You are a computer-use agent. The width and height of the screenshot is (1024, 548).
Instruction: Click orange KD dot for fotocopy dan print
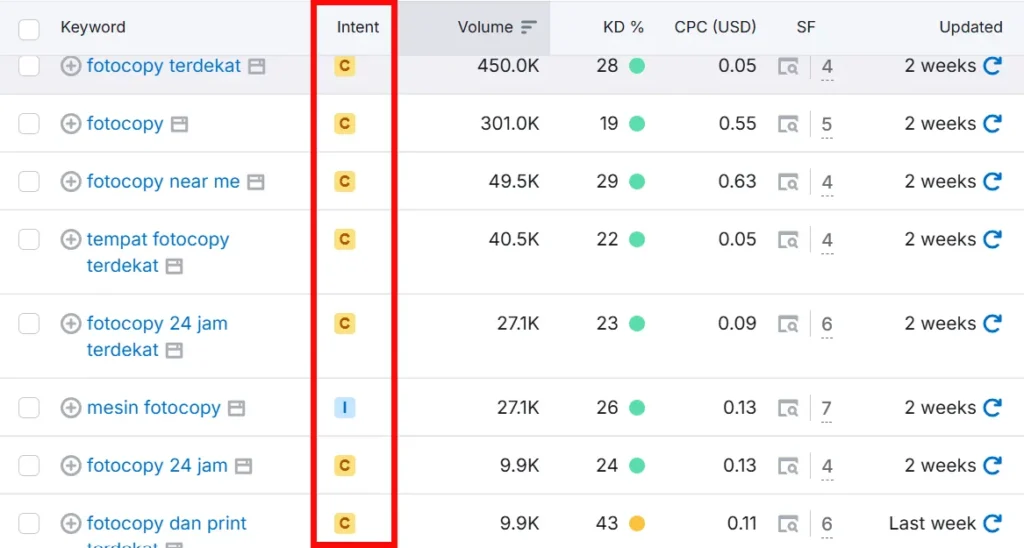click(x=637, y=523)
